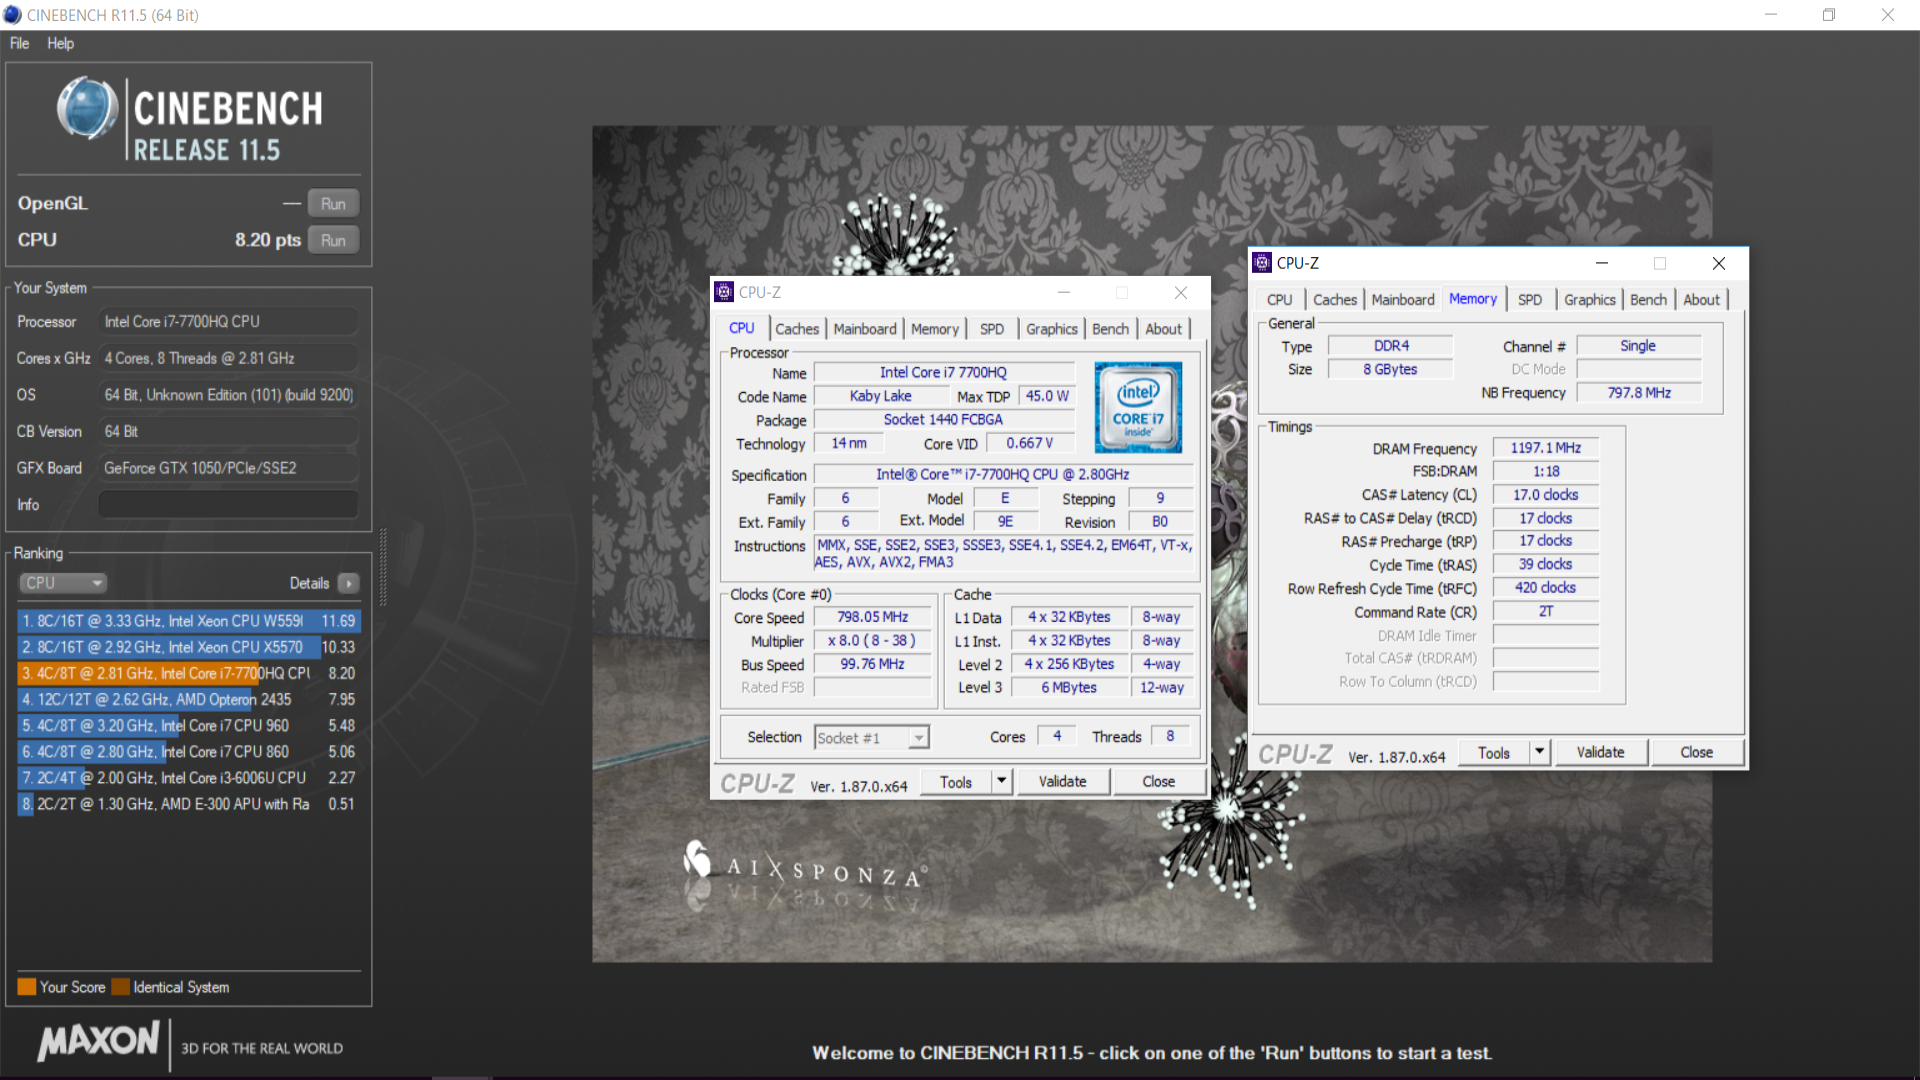Click CPU-Z icon in the Memory CPU-Z window

(1262, 263)
